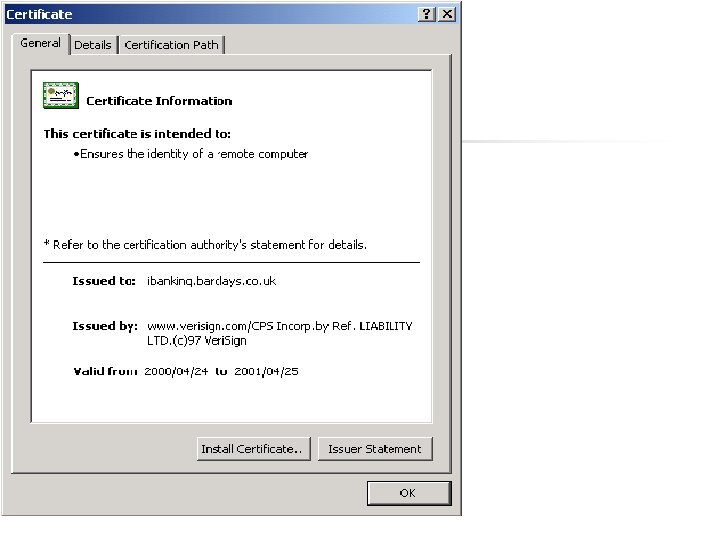
Task: Click the ibanking.barclays.co.uk issued-to value
Action: pos(211,281)
